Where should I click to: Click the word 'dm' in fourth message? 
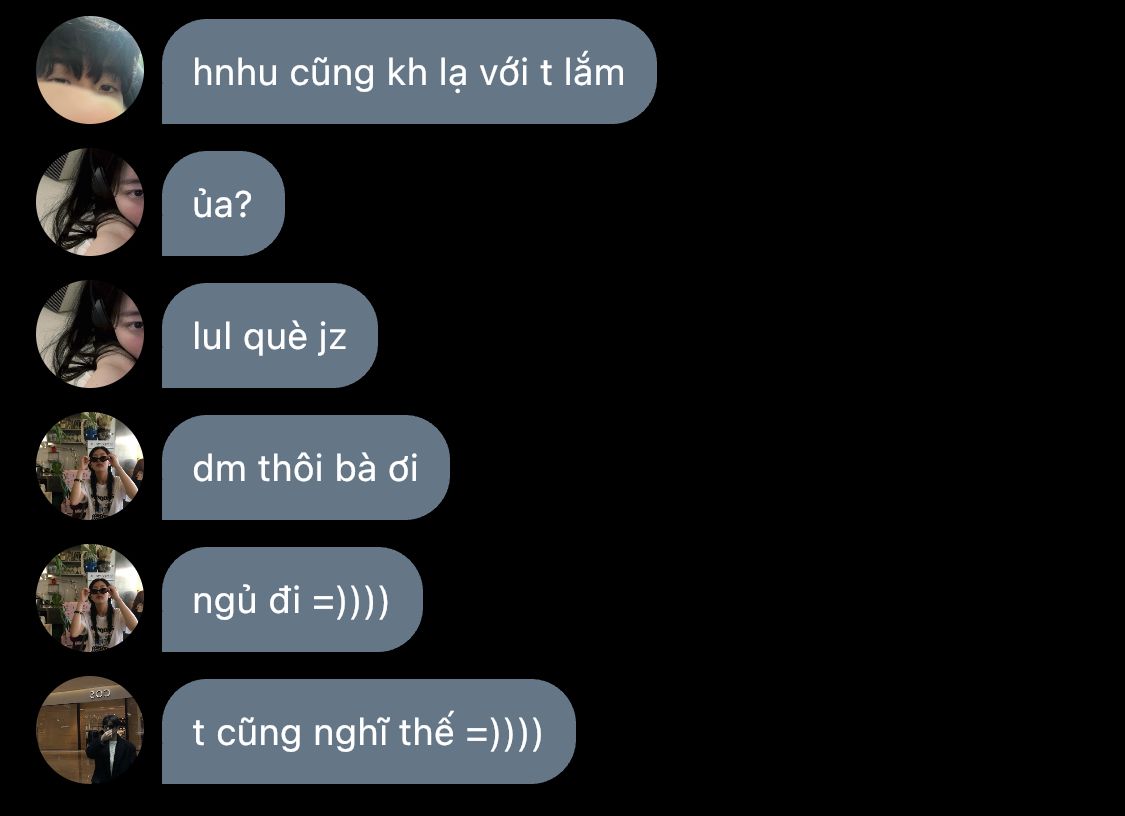point(220,468)
